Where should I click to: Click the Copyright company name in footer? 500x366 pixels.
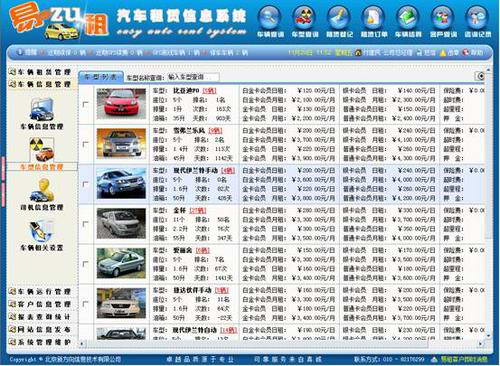tap(83, 360)
